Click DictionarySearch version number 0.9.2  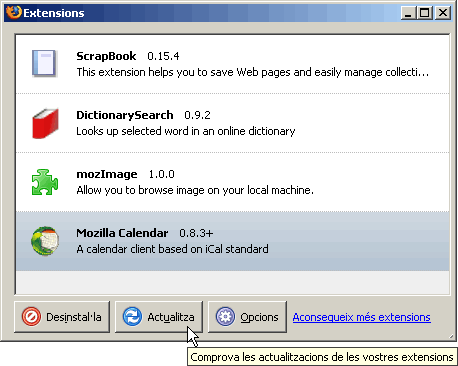(x=197, y=115)
